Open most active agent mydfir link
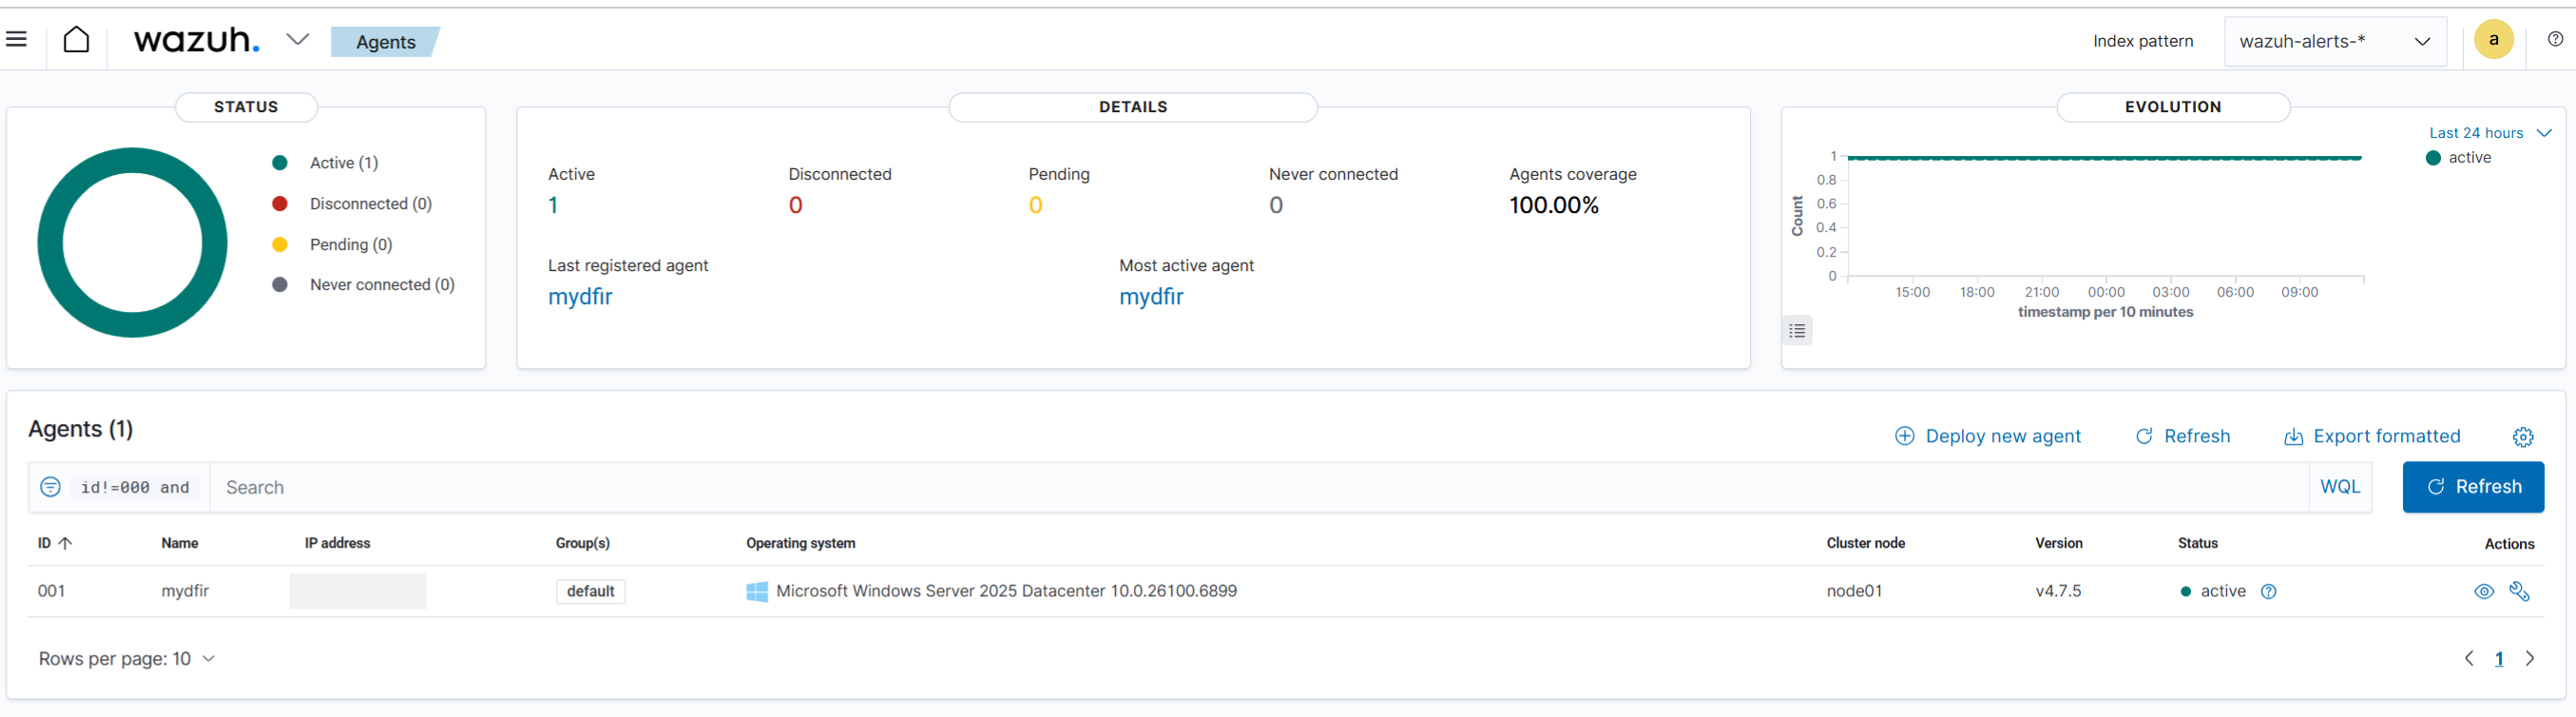Image resolution: width=2576 pixels, height=717 pixels. coord(1151,297)
